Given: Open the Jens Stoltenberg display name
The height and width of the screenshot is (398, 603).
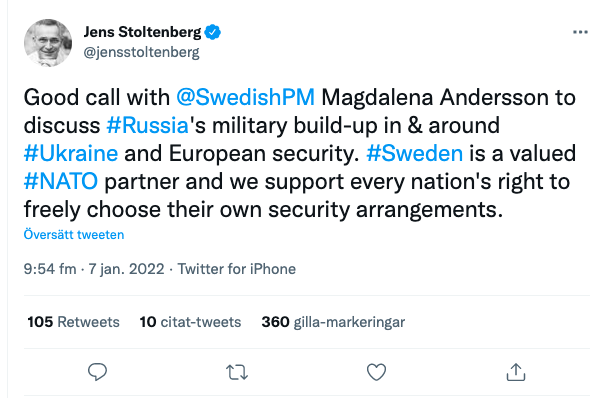Looking at the screenshot, I should coord(142,32).
